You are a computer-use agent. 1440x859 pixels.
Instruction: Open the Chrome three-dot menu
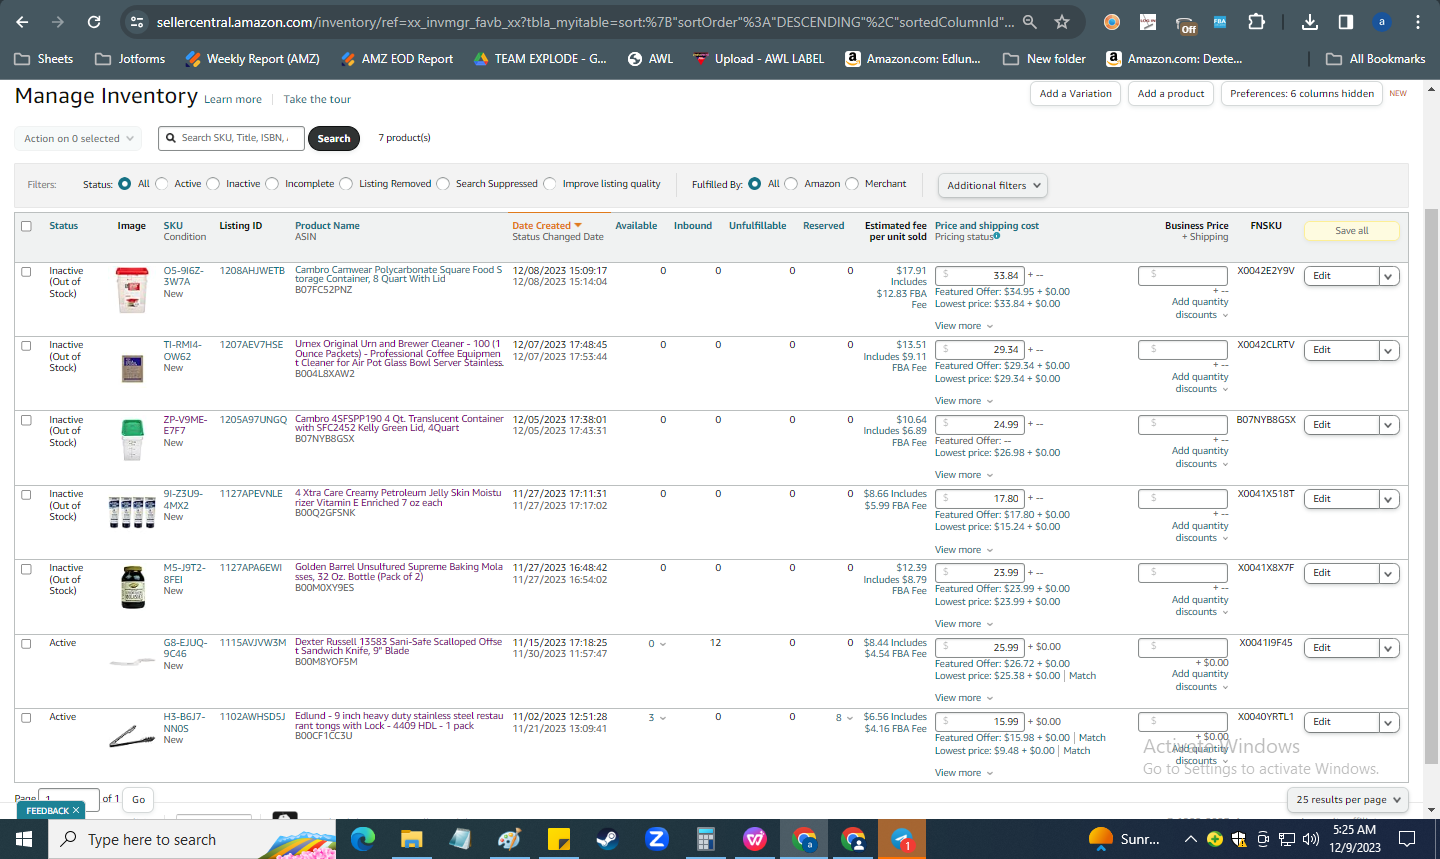click(x=1418, y=21)
